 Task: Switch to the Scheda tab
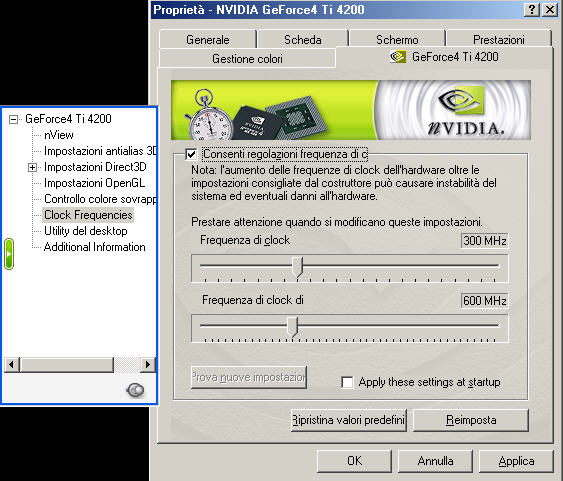pyautogui.click(x=303, y=39)
